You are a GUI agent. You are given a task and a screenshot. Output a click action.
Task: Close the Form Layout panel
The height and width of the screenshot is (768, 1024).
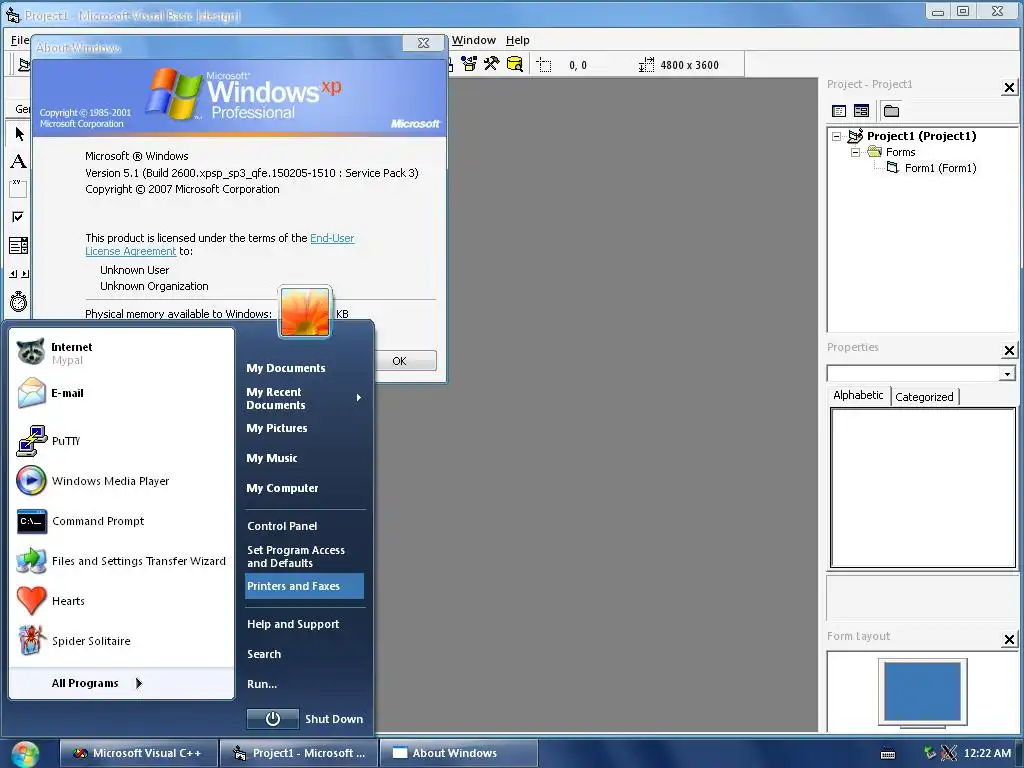tap(1009, 639)
